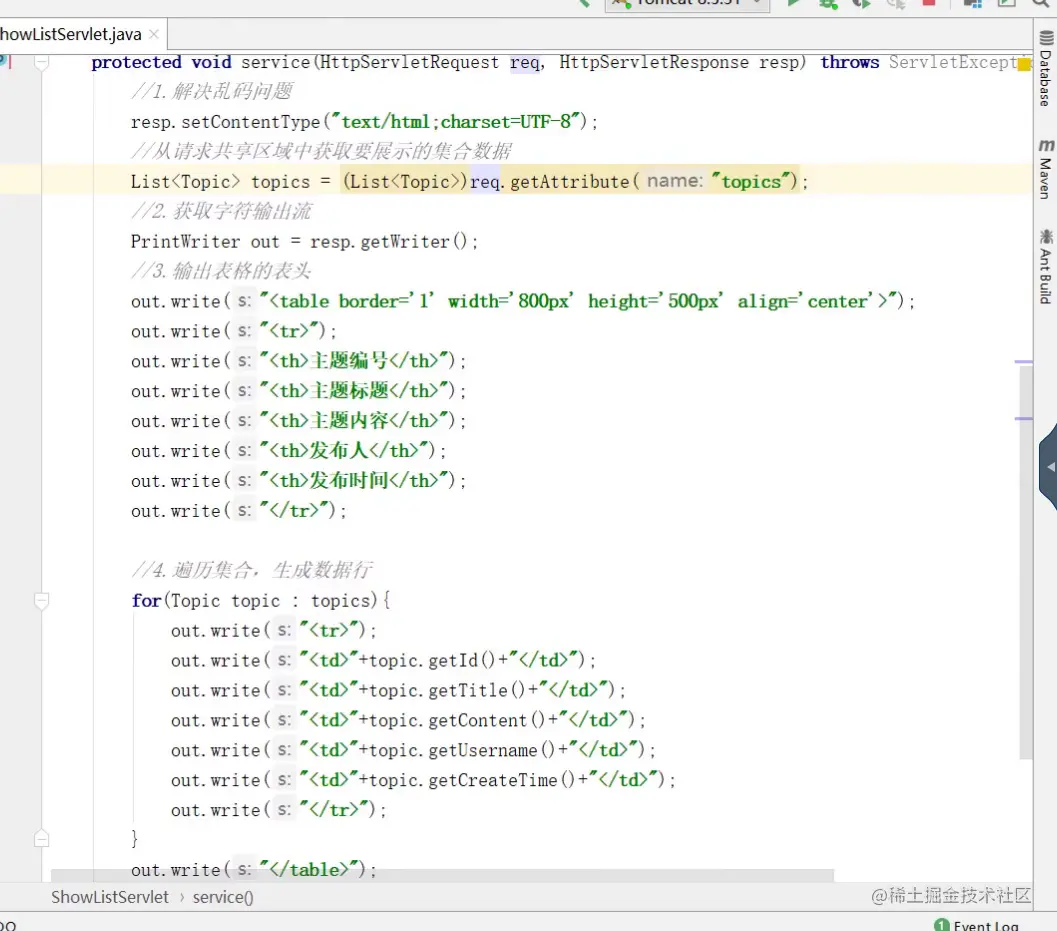This screenshot has width=1057, height=931.
Task: Click the (List<Topic>) cast expression
Action: [x=404, y=181]
